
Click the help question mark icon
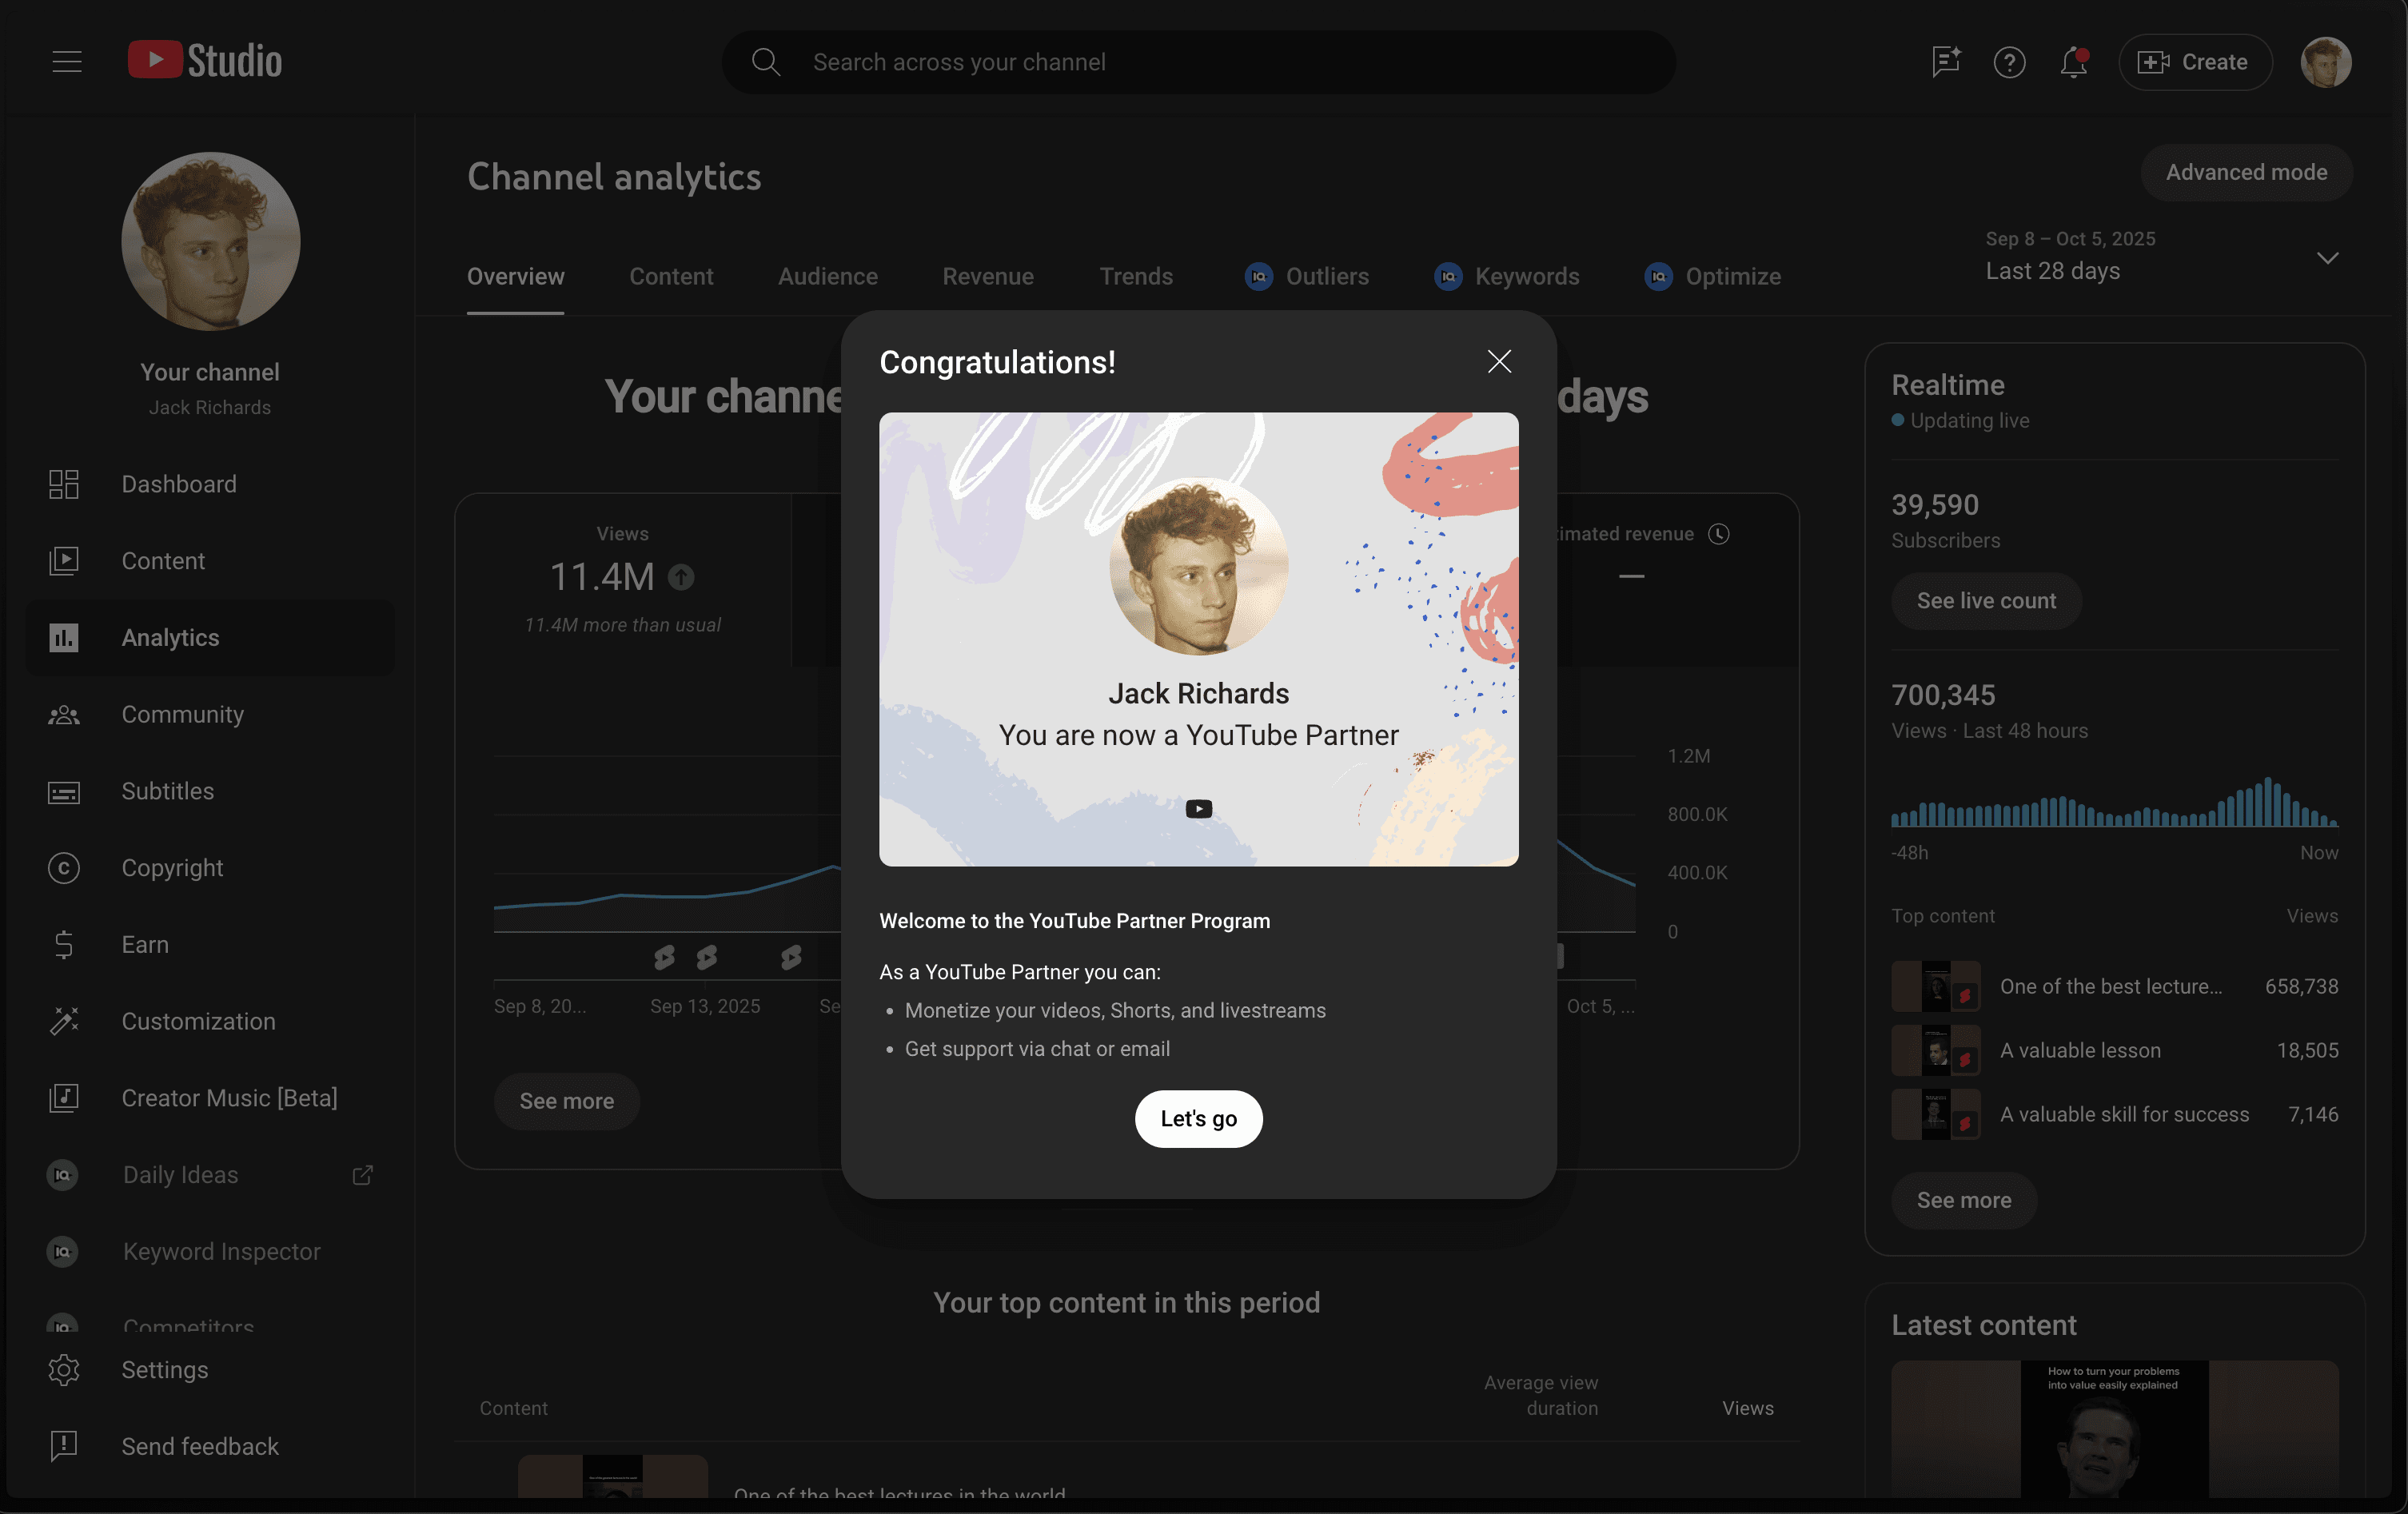[2008, 62]
